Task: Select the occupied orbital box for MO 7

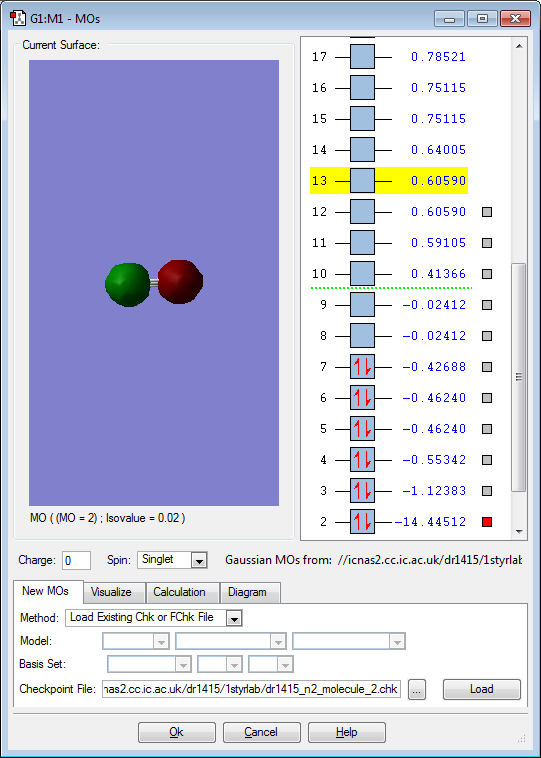Action: 362,367
